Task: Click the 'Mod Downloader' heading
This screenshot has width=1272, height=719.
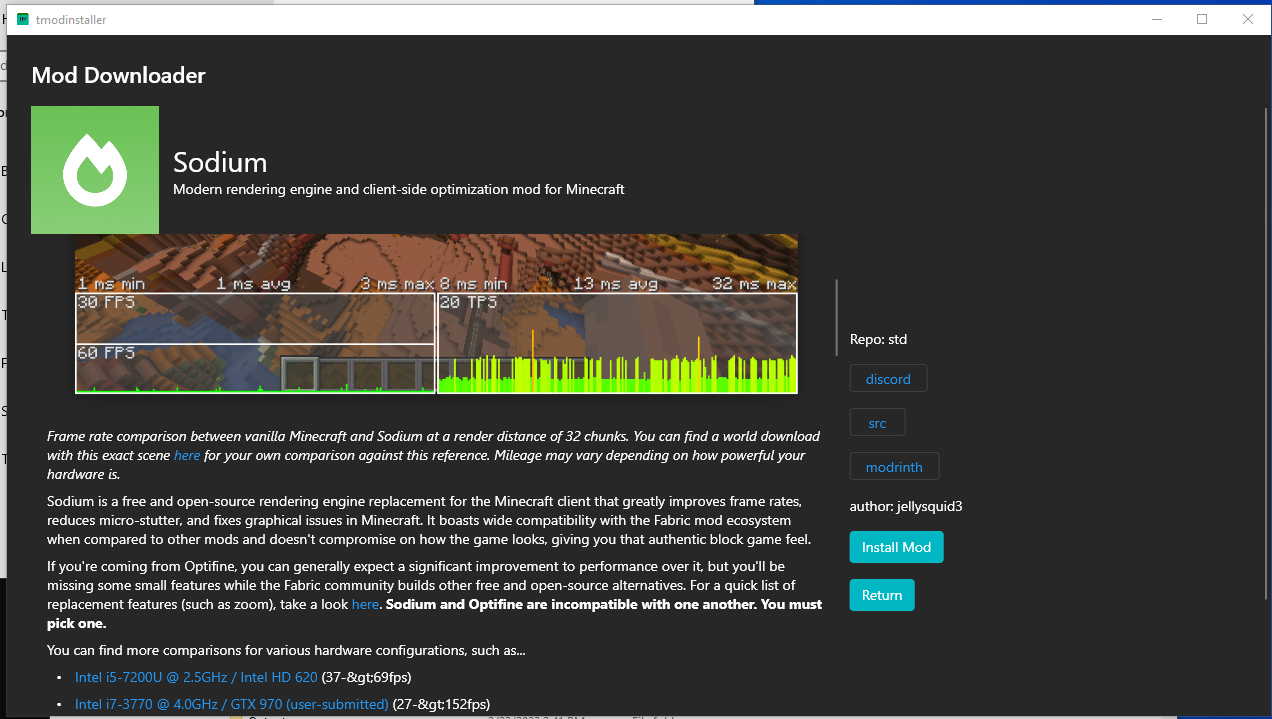Action: tap(118, 75)
